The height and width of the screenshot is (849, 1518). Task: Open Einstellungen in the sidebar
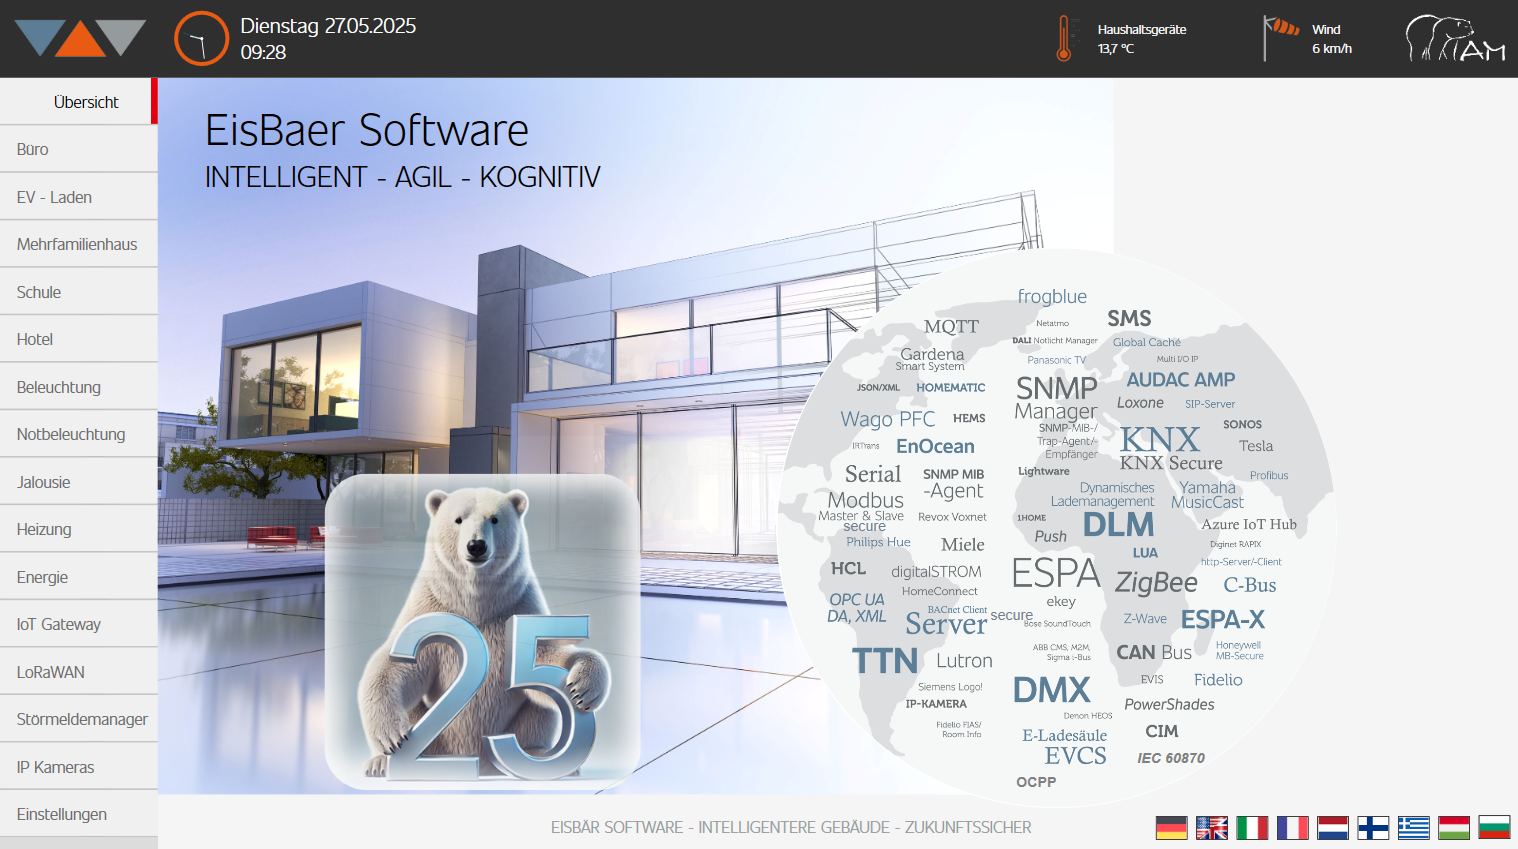pos(79,814)
